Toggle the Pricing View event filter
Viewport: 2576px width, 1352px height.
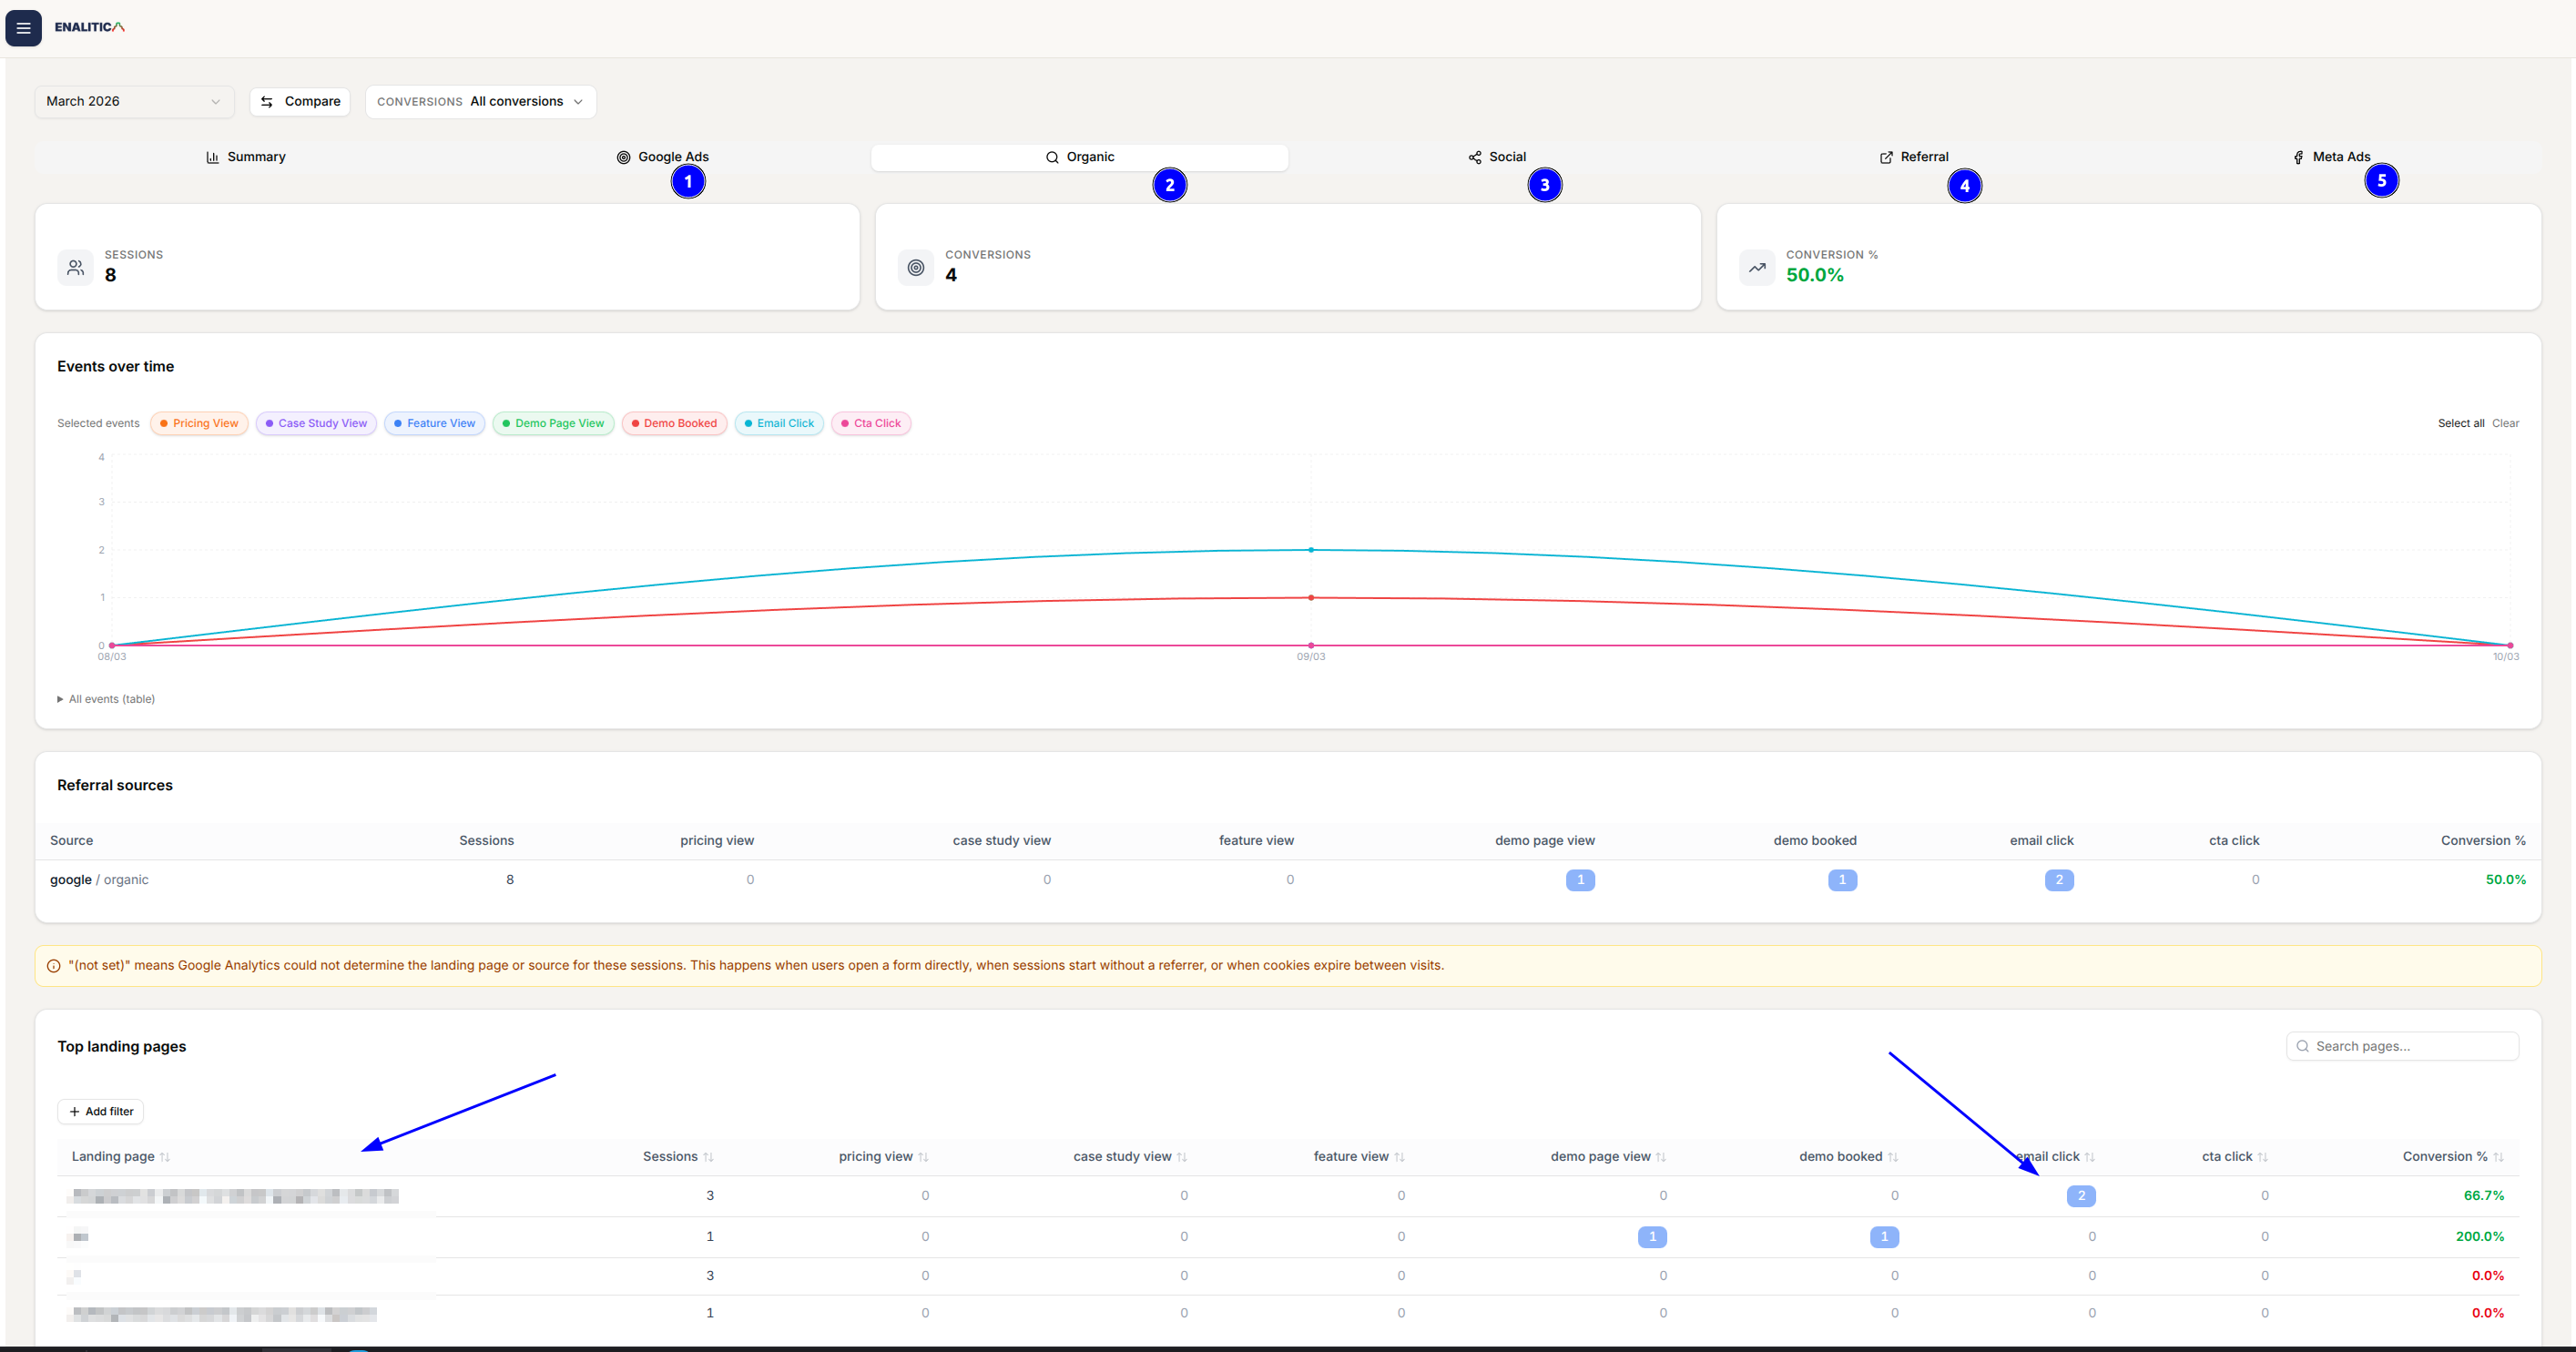click(199, 423)
